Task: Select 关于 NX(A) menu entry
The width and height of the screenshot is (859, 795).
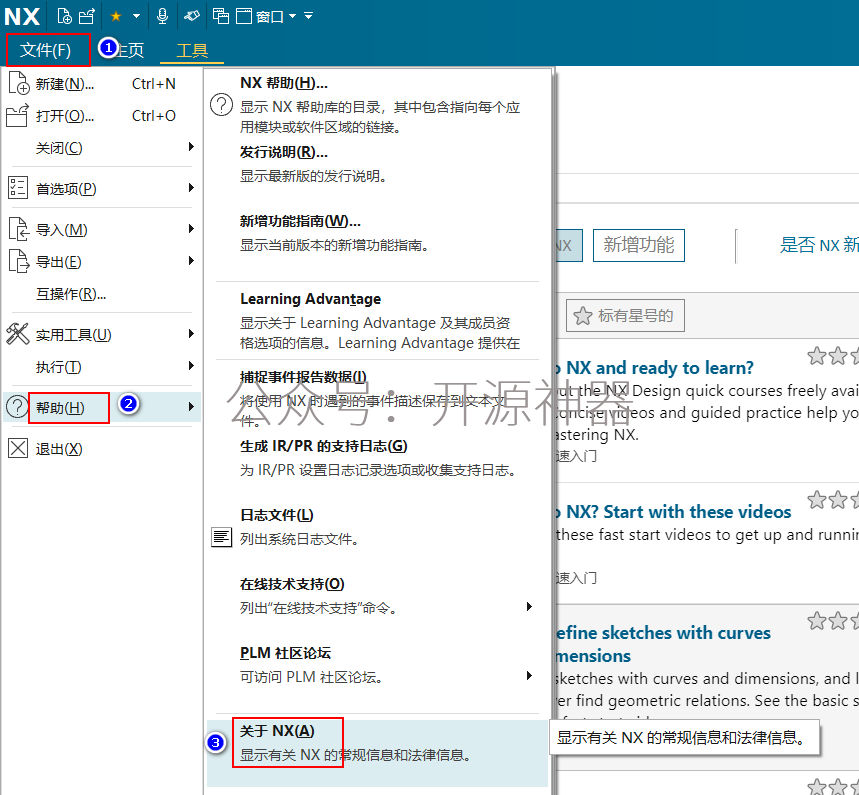Action: point(378,753)
